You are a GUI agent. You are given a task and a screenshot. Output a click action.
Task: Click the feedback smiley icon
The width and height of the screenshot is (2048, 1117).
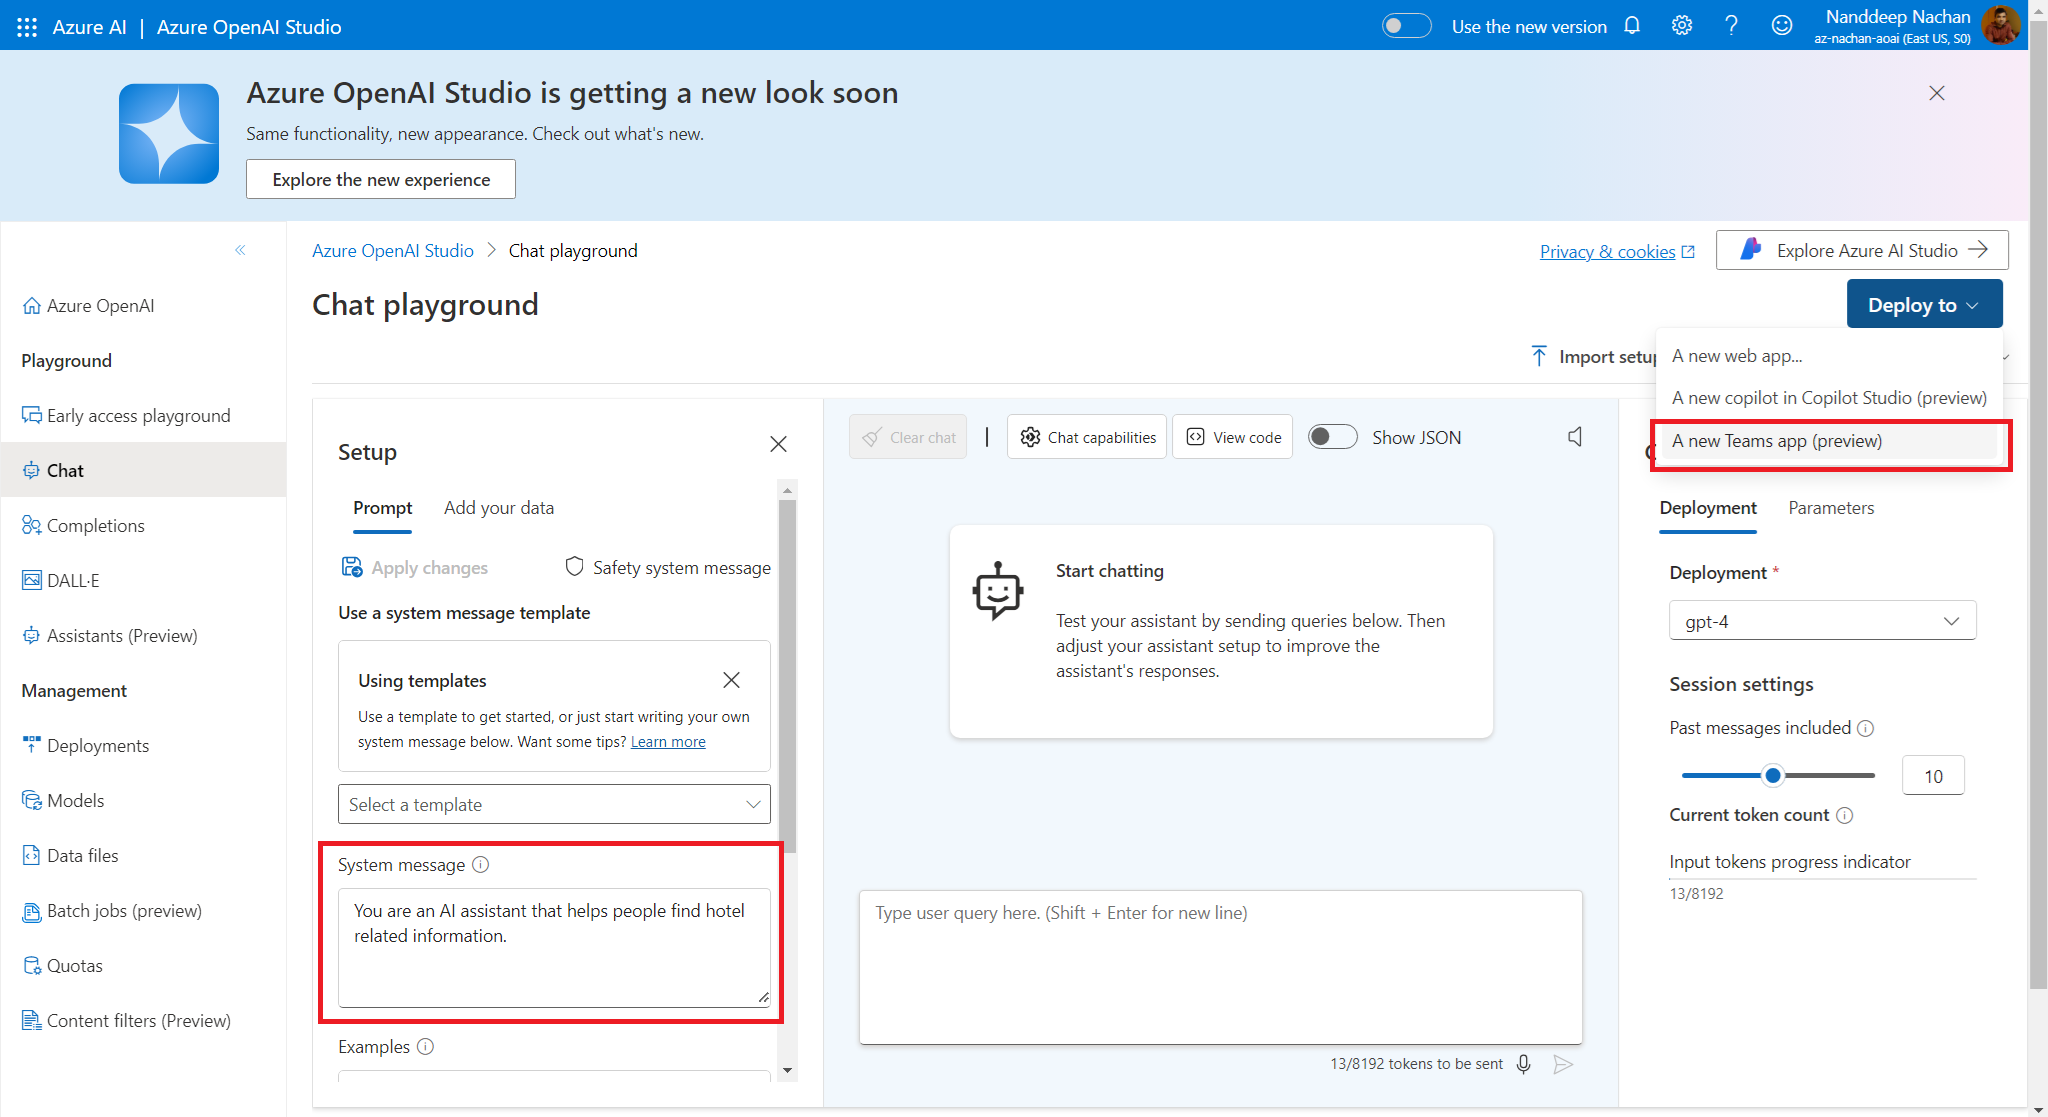pyautogui.click(x=1782, y=26)
